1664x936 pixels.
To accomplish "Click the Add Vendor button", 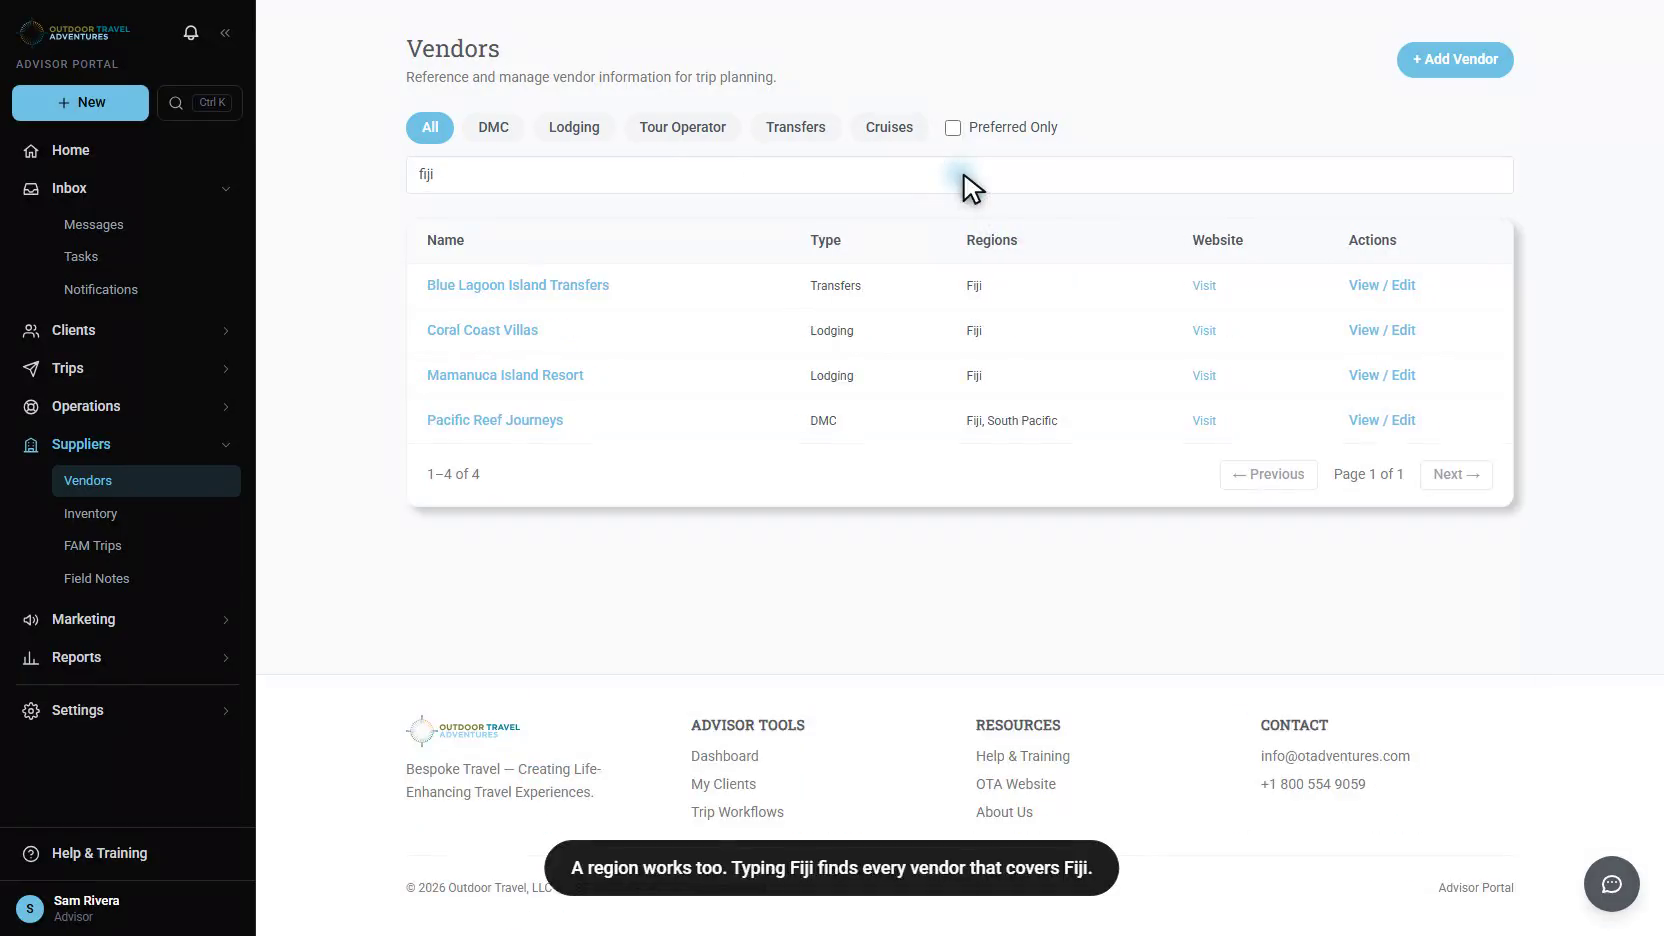I will pos(1455,60).
